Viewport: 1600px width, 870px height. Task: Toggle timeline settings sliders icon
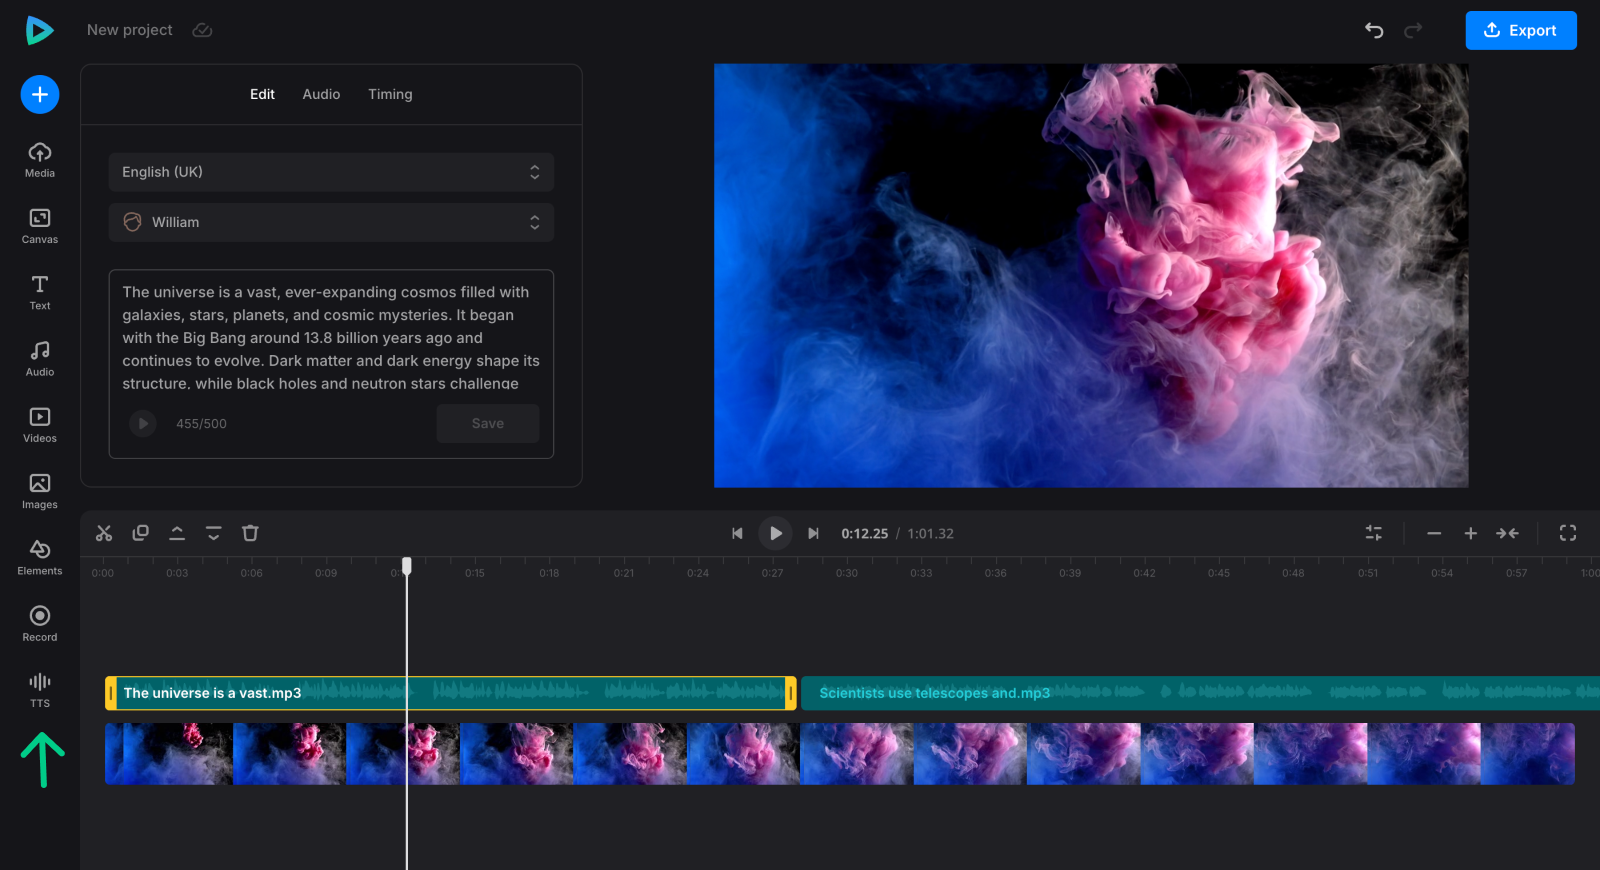point(1374,533)
